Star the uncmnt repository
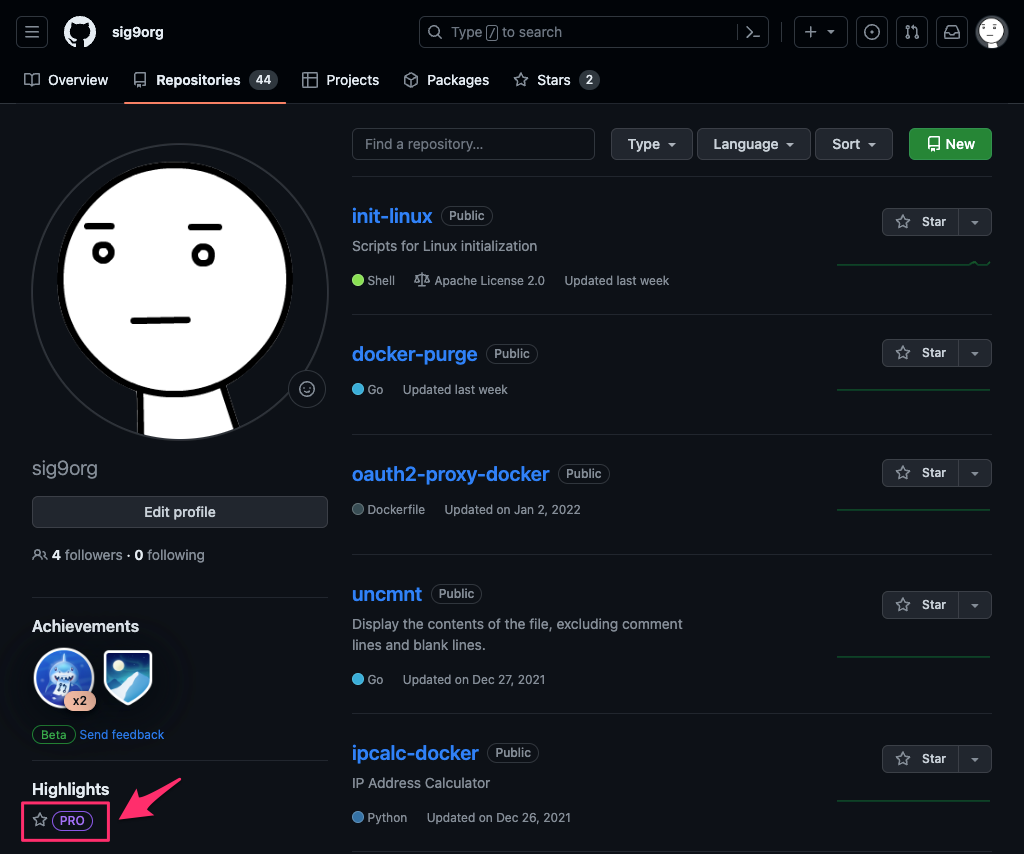Image resolution: width=1024 pixels, height=854 pixels. point(920,605)
